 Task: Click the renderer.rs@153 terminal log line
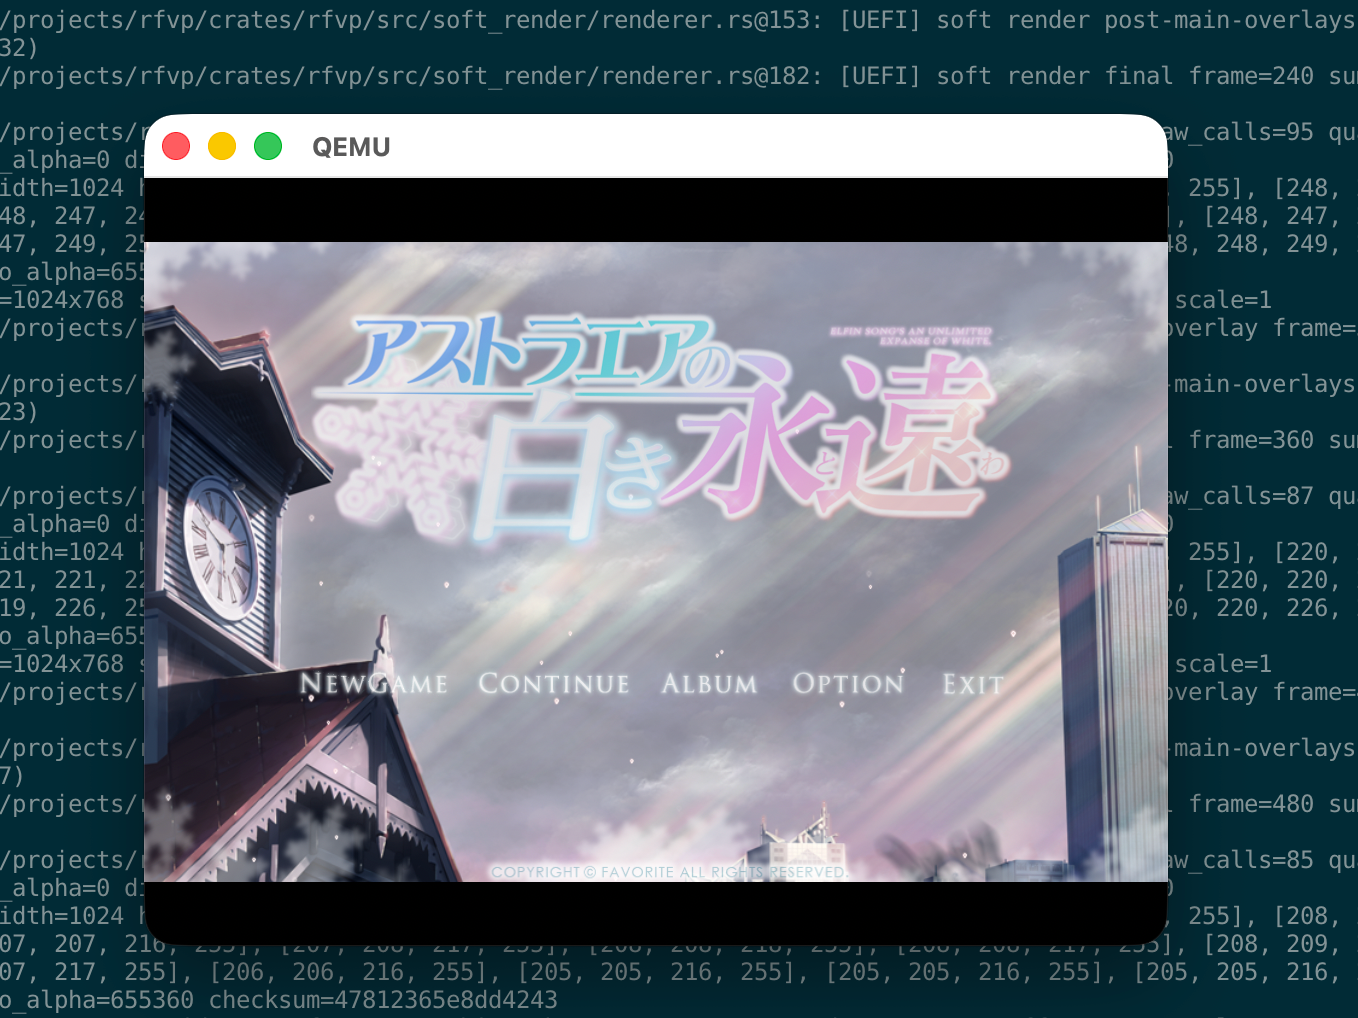pyautogui.click(x=679, y=20)
